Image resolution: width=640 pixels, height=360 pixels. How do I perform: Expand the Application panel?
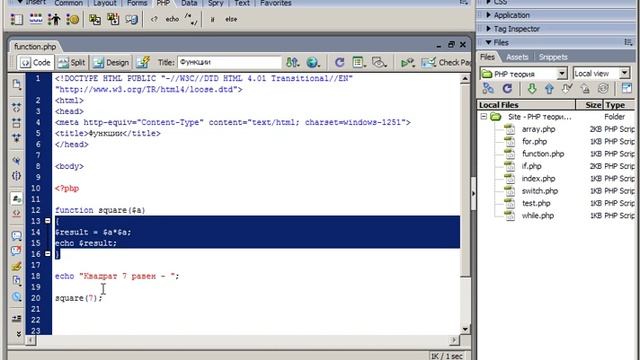tap(488, 15)
